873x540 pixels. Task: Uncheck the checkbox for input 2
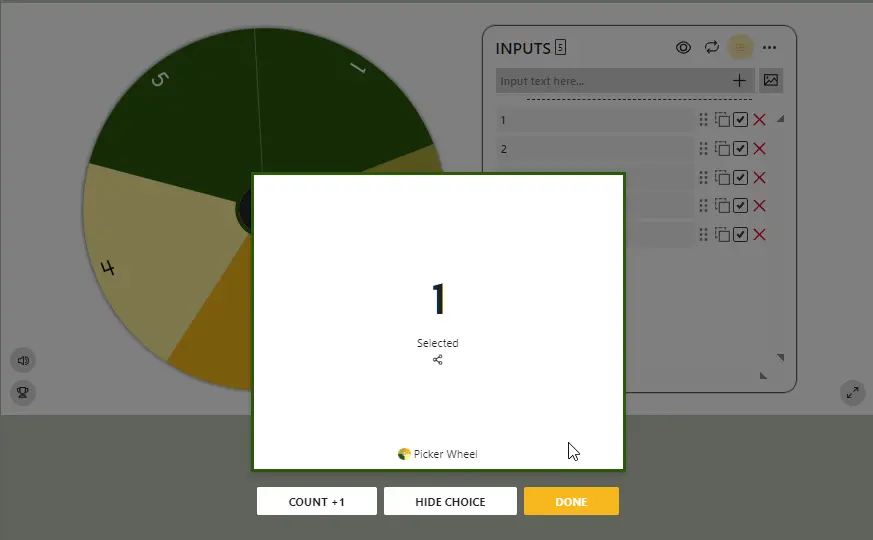(740, 149)
